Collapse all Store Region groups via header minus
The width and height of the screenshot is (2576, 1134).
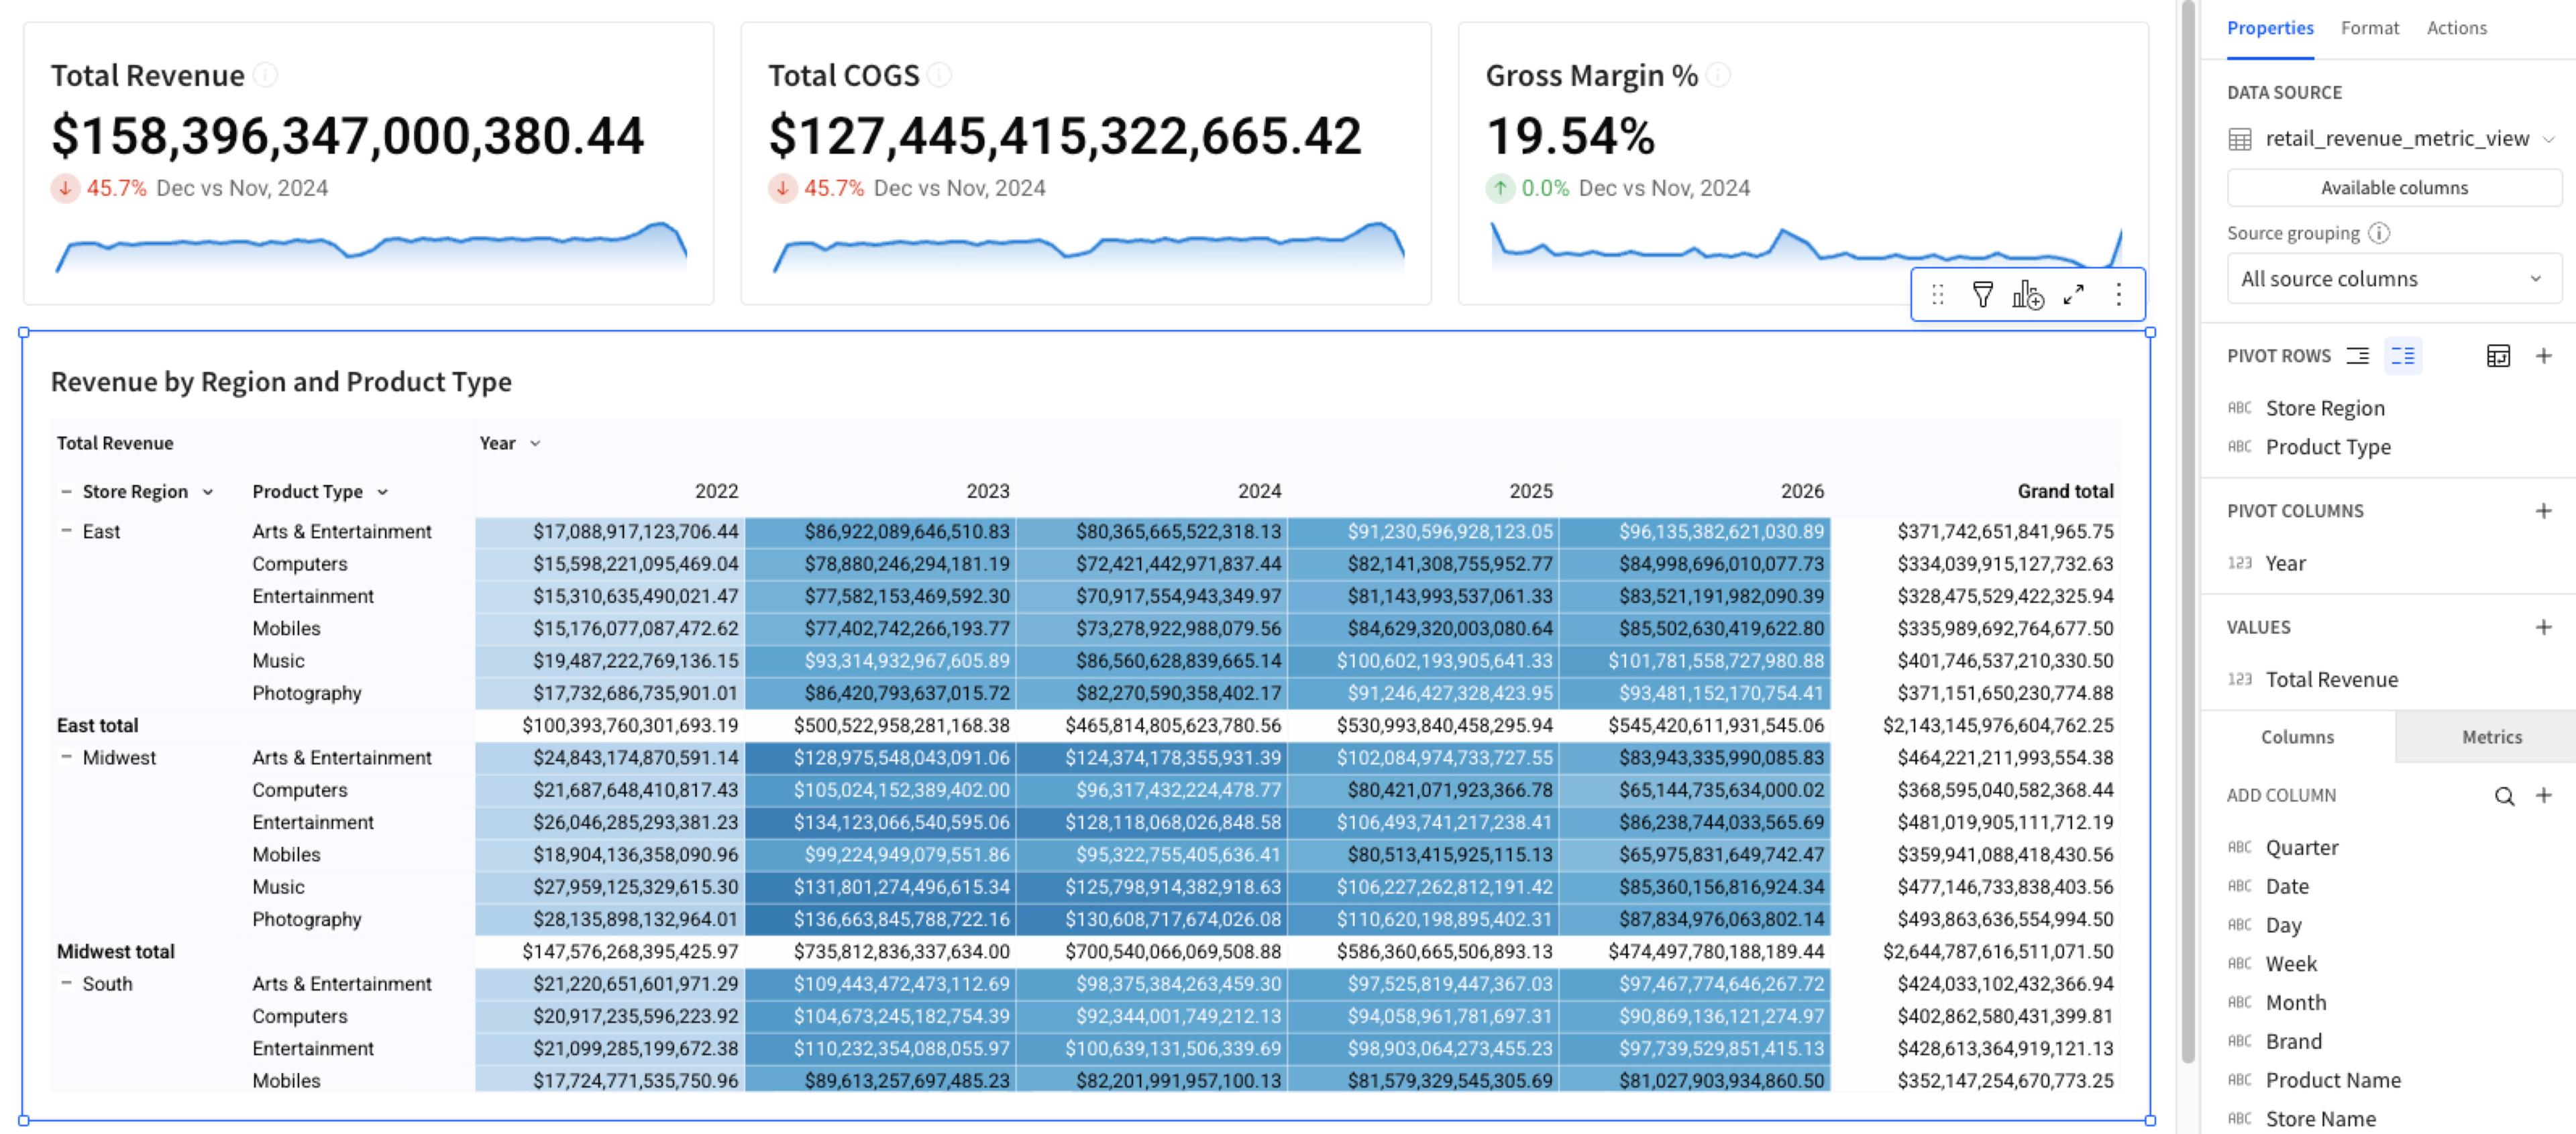click(66, 491)
